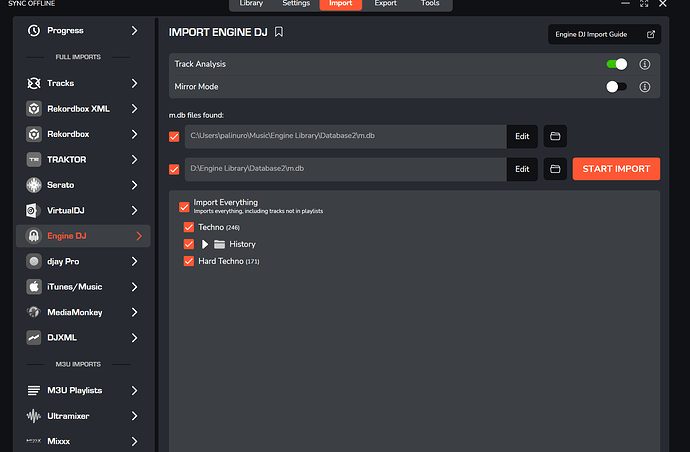Uncheck the Hard Techno playlist checkbox
The width and height of the screenshot is (690, 452).
189,261
